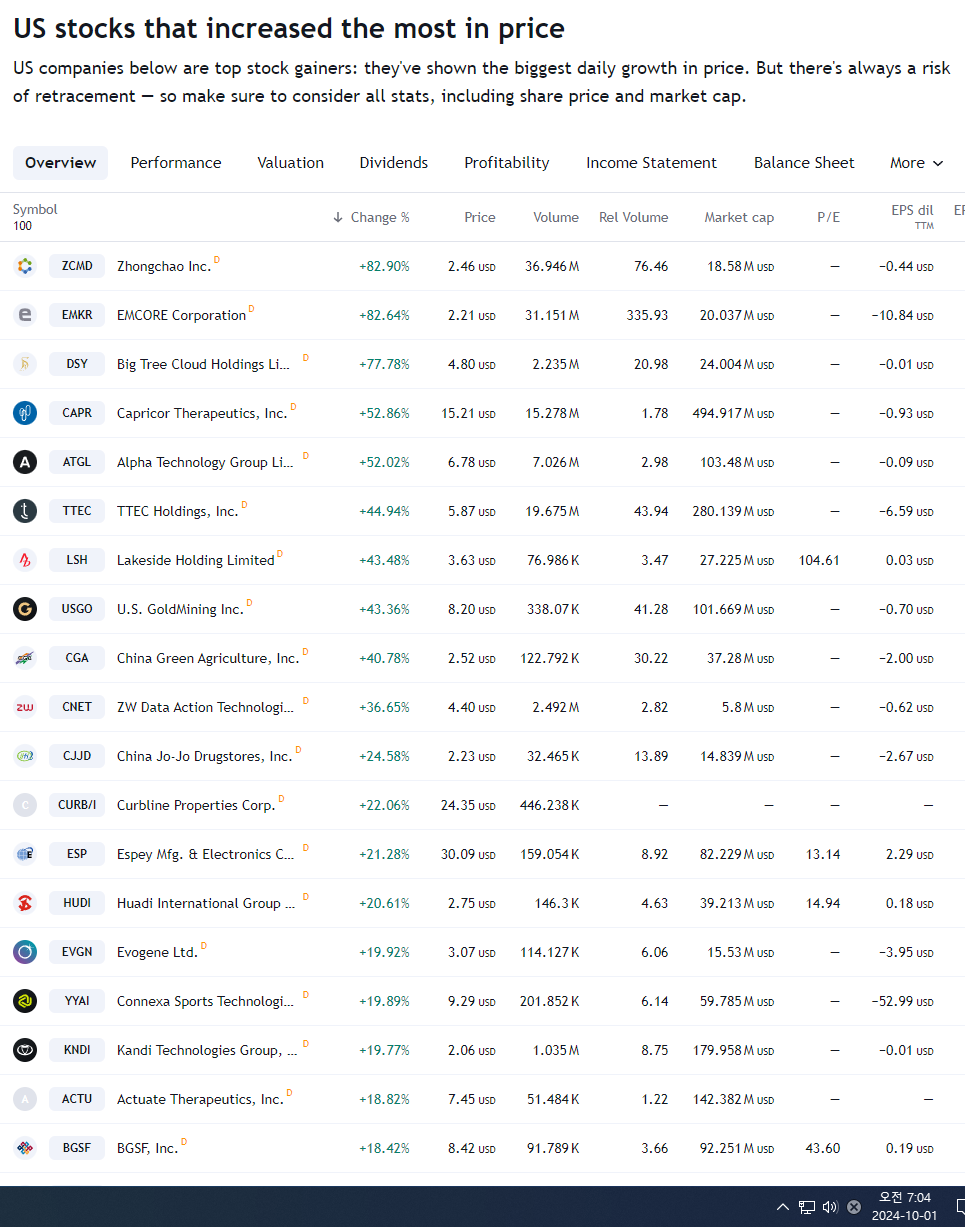This screenshot has width=965, height=1227.
Task: Click the Connexa Sports Technologies logo icon
Action: pos(25,1001)
